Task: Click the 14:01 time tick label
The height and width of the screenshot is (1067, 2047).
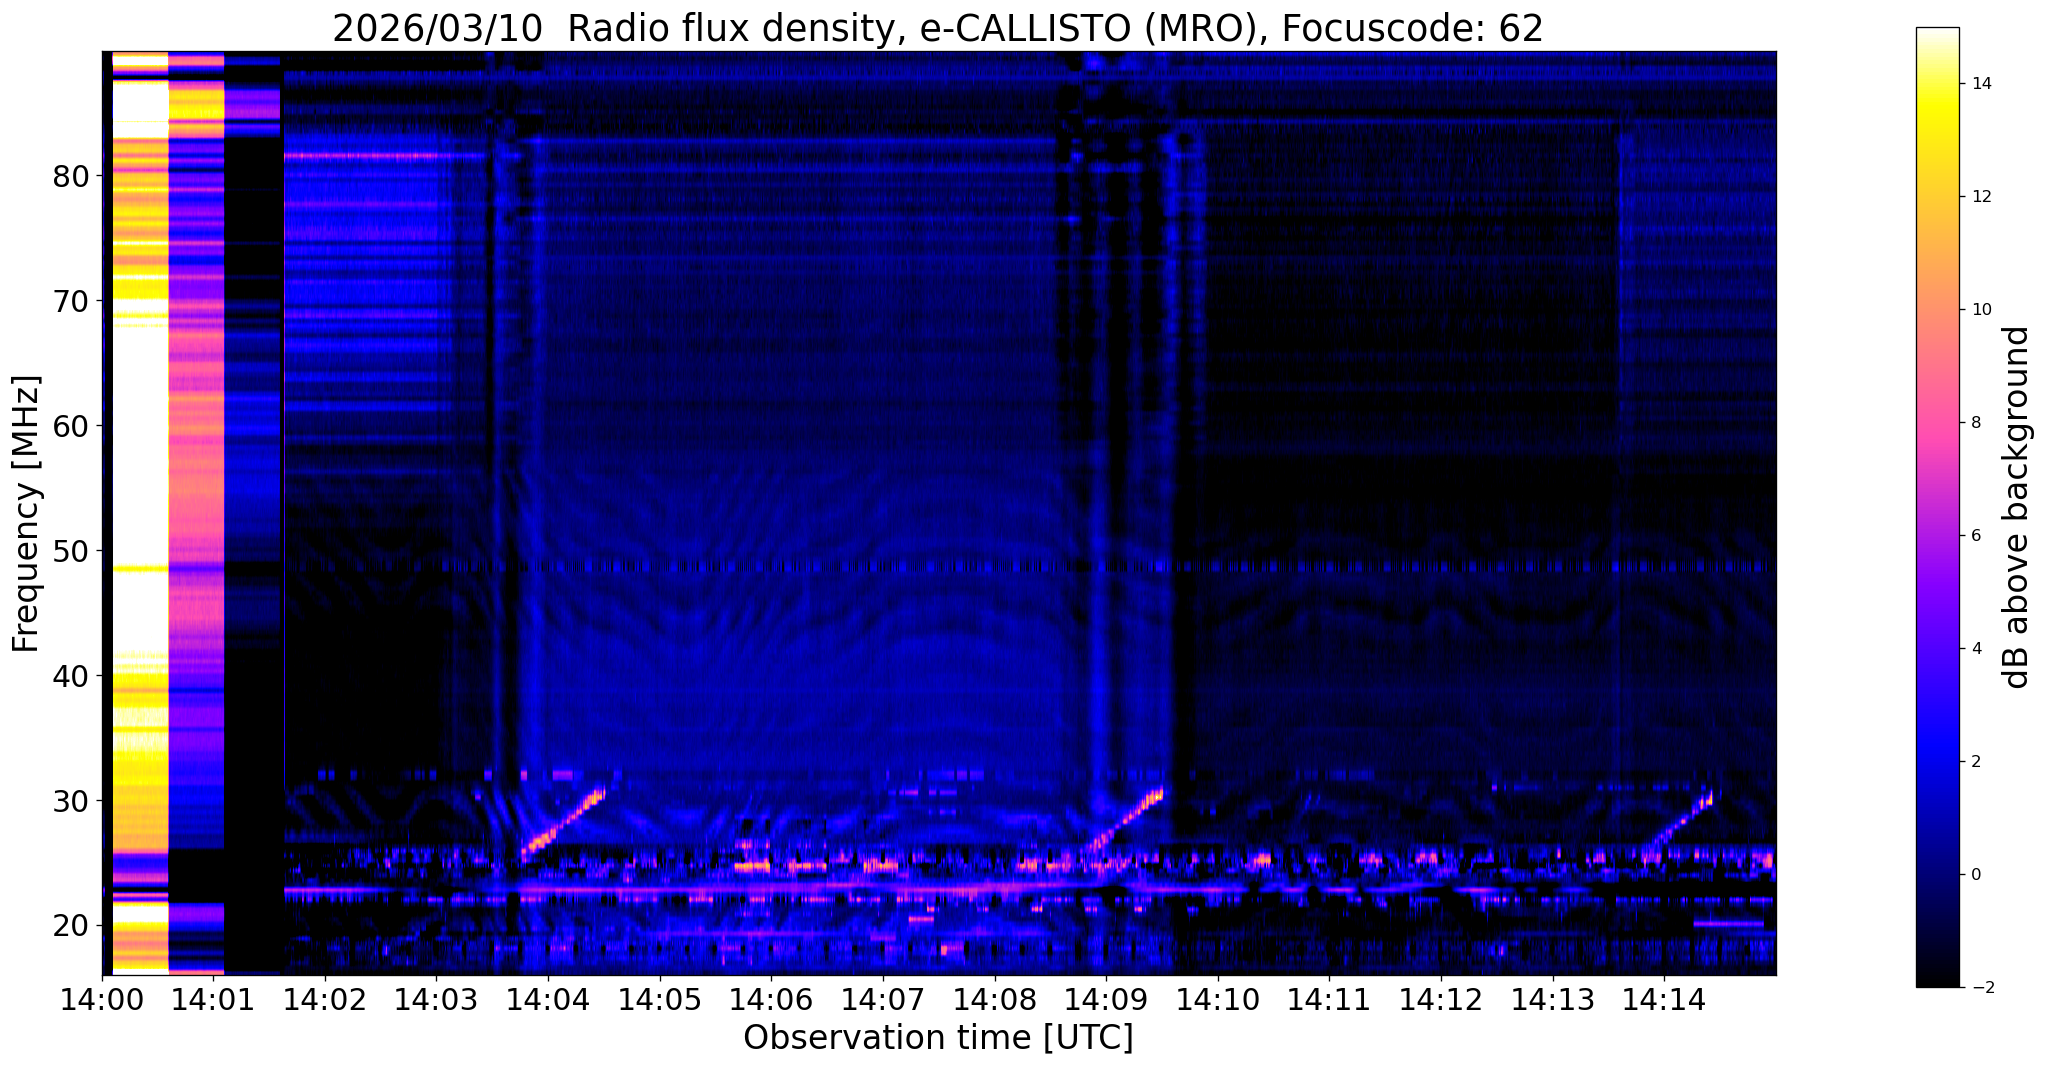Action: tap(213, 999)
